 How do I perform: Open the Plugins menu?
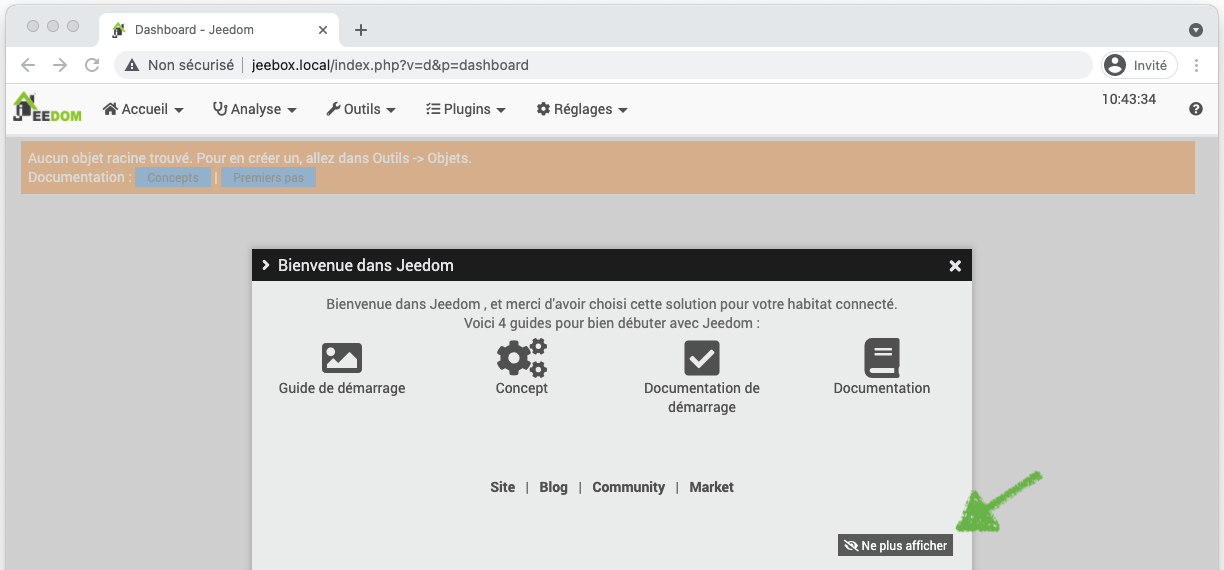pos(465,109)
